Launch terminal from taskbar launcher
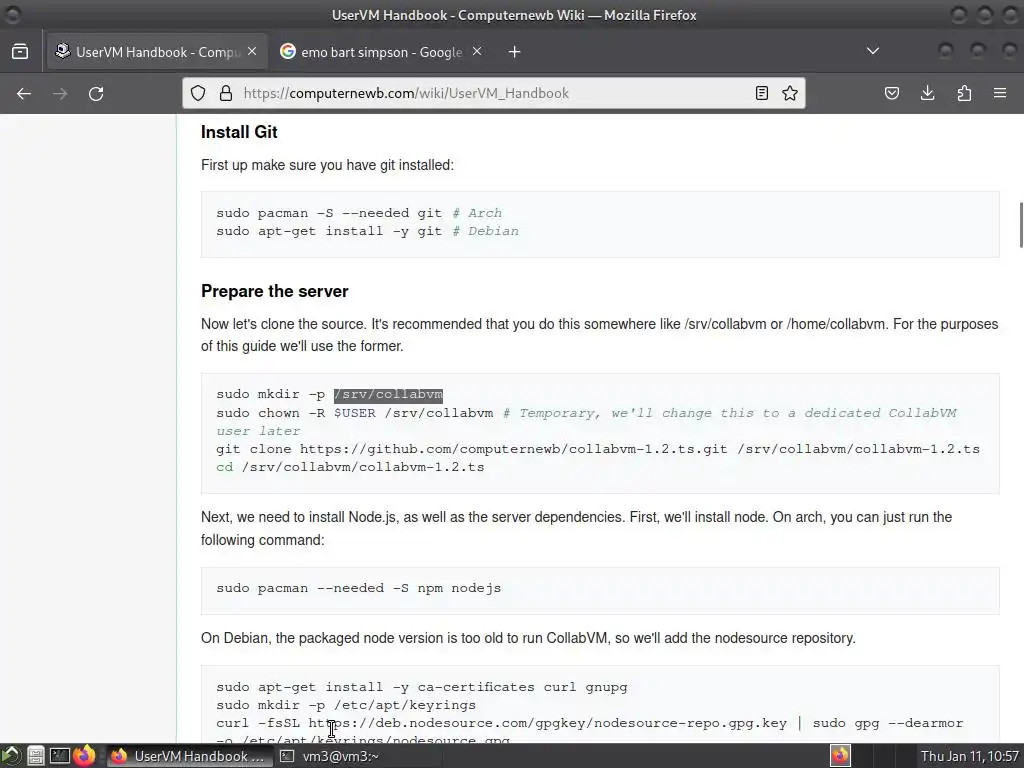Screen dimensions: 1024x768 pos(59,756)
